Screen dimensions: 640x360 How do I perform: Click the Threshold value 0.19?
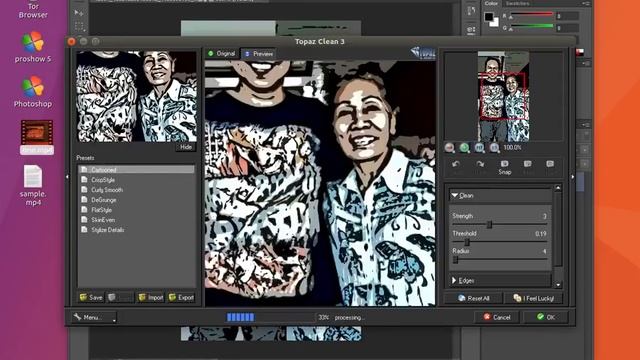[x=540, y=234]
